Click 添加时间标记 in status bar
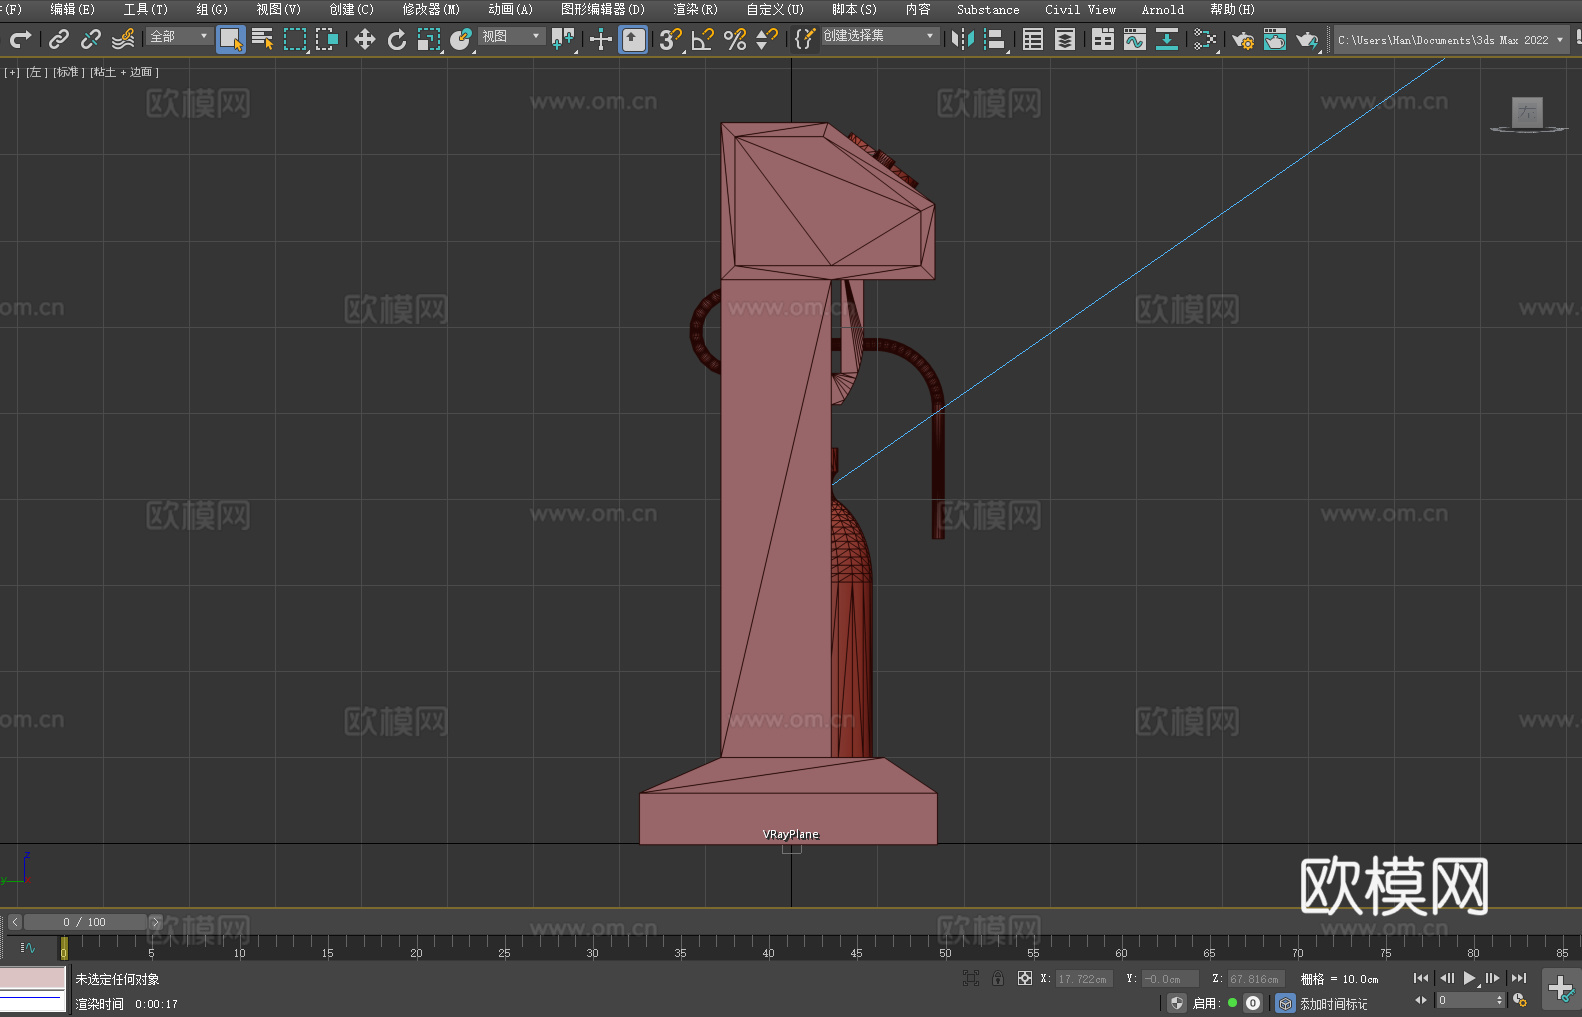This screenshot has height=1017, width=1582. pos(1333,1003)
